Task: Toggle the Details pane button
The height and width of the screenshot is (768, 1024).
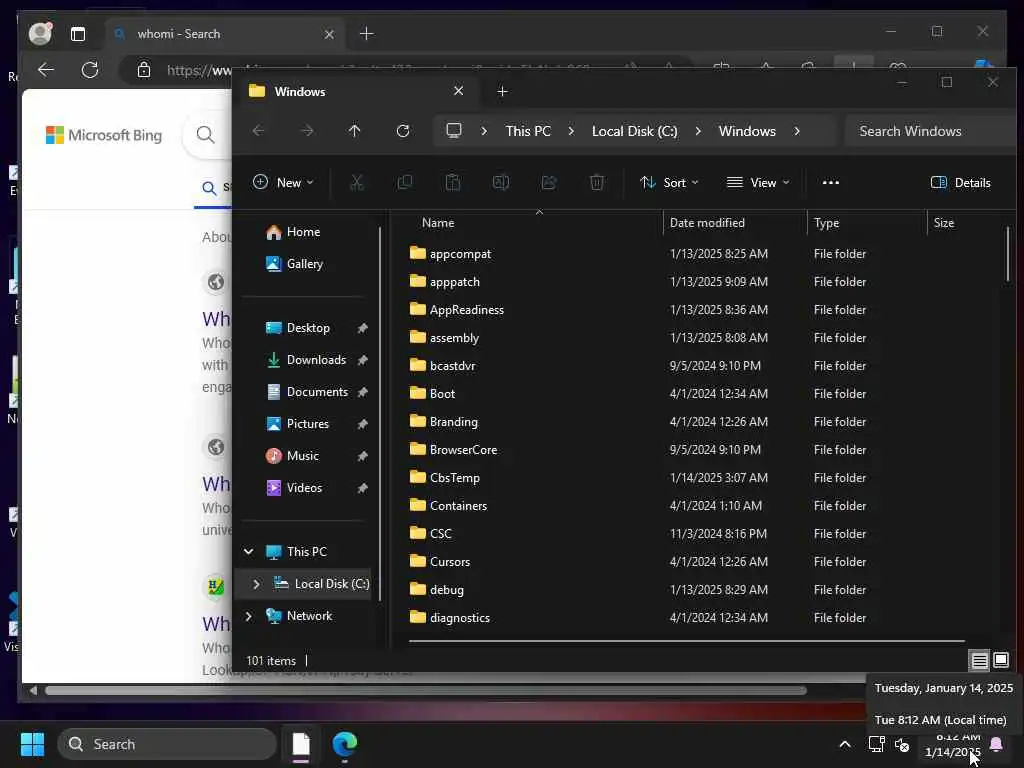Action: tap(961, 183)
